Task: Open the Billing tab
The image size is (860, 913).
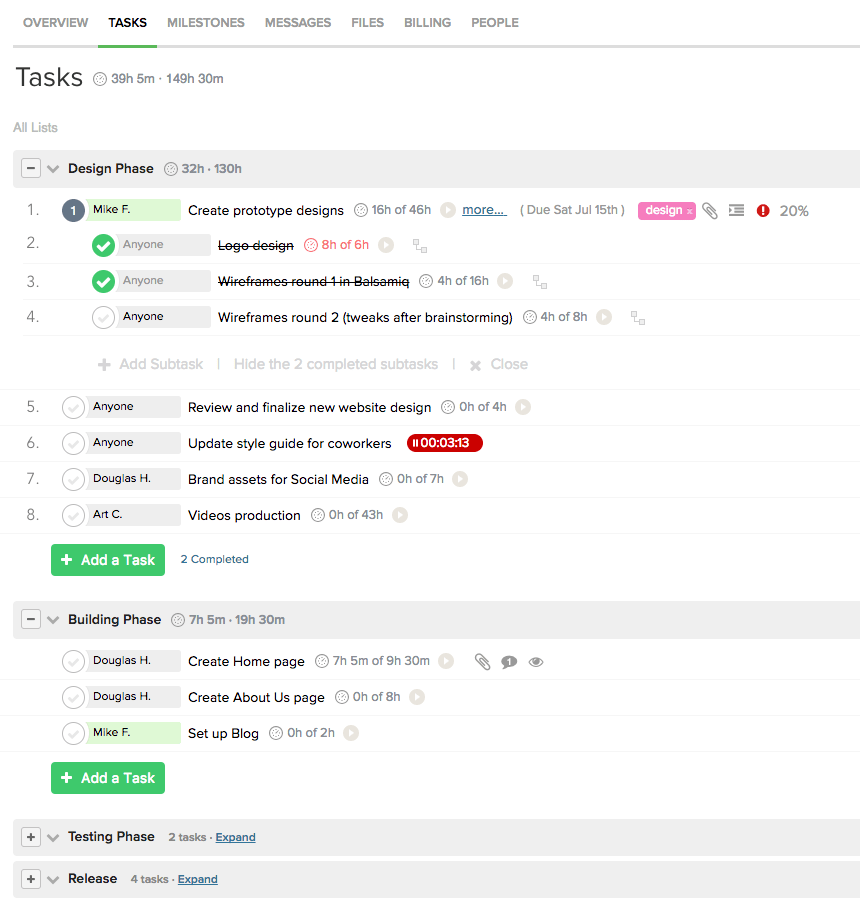Action: point(427,23)
